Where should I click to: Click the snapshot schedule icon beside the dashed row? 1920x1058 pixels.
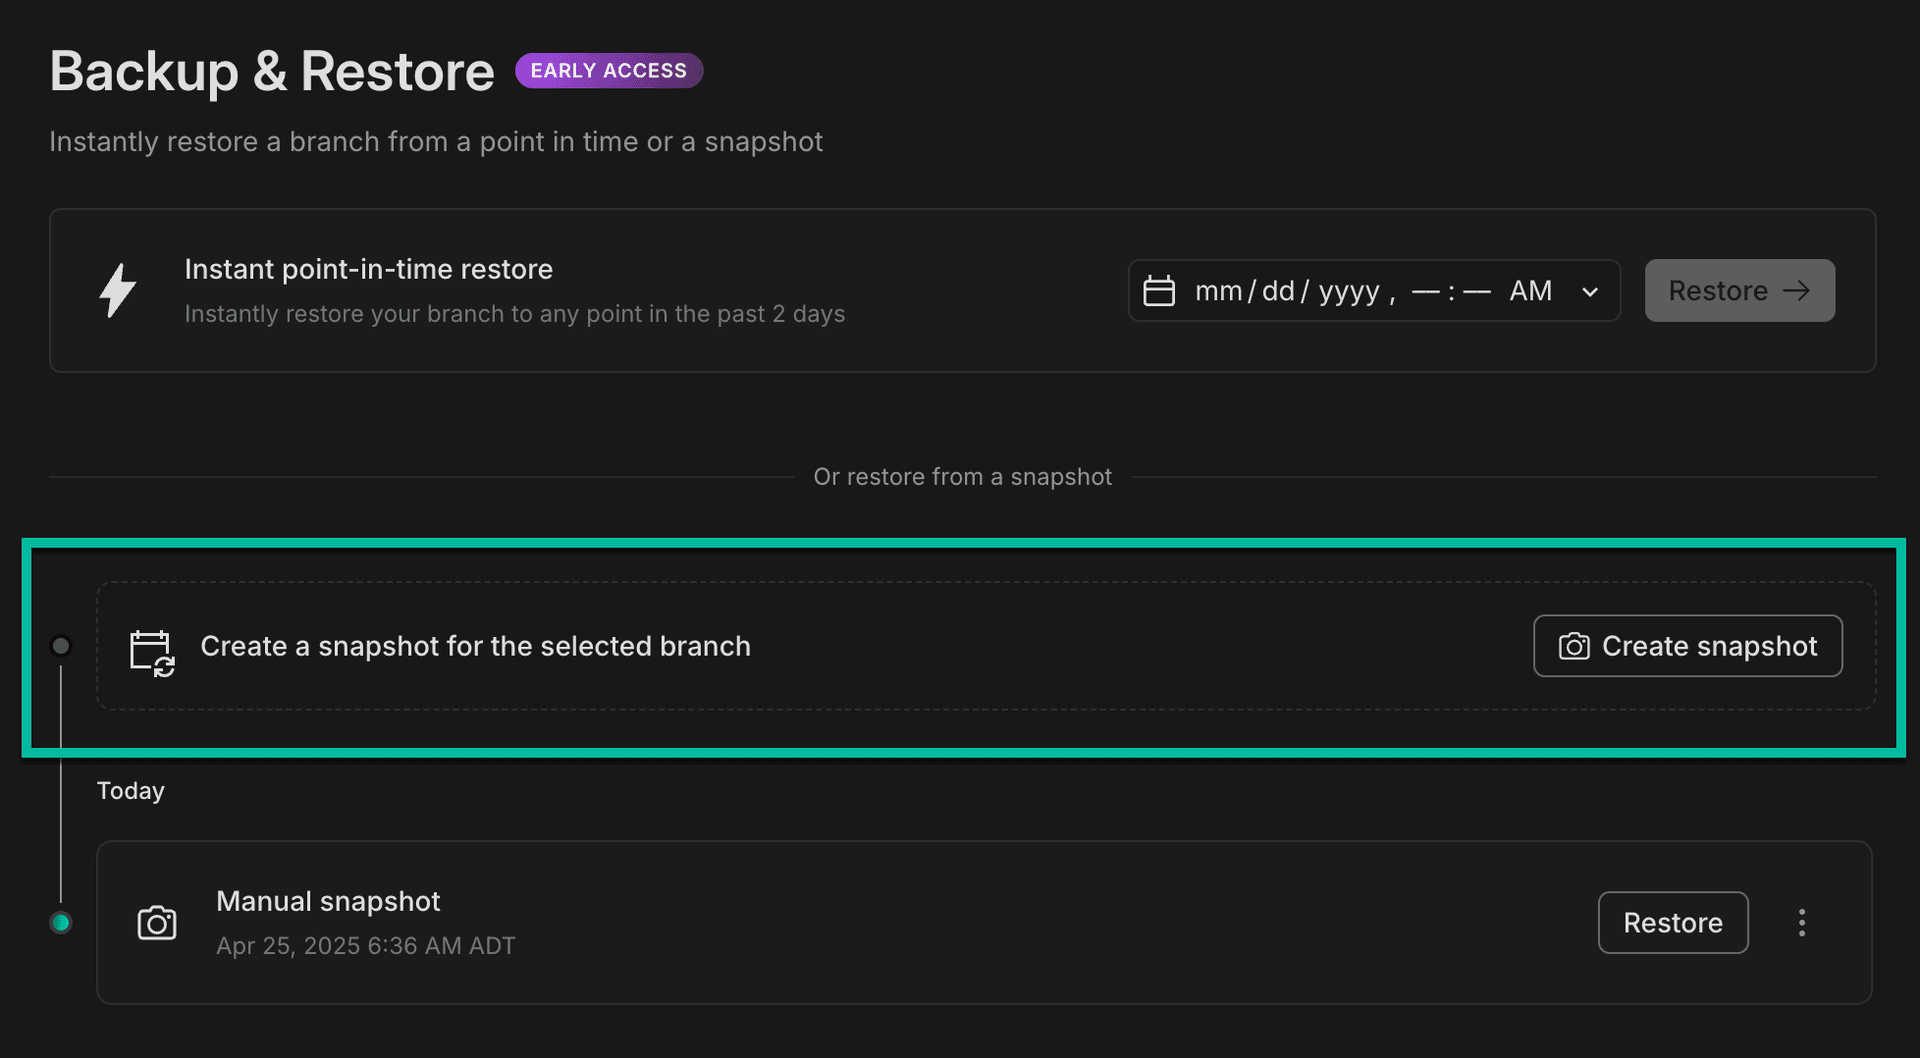[x=151, y=650]
